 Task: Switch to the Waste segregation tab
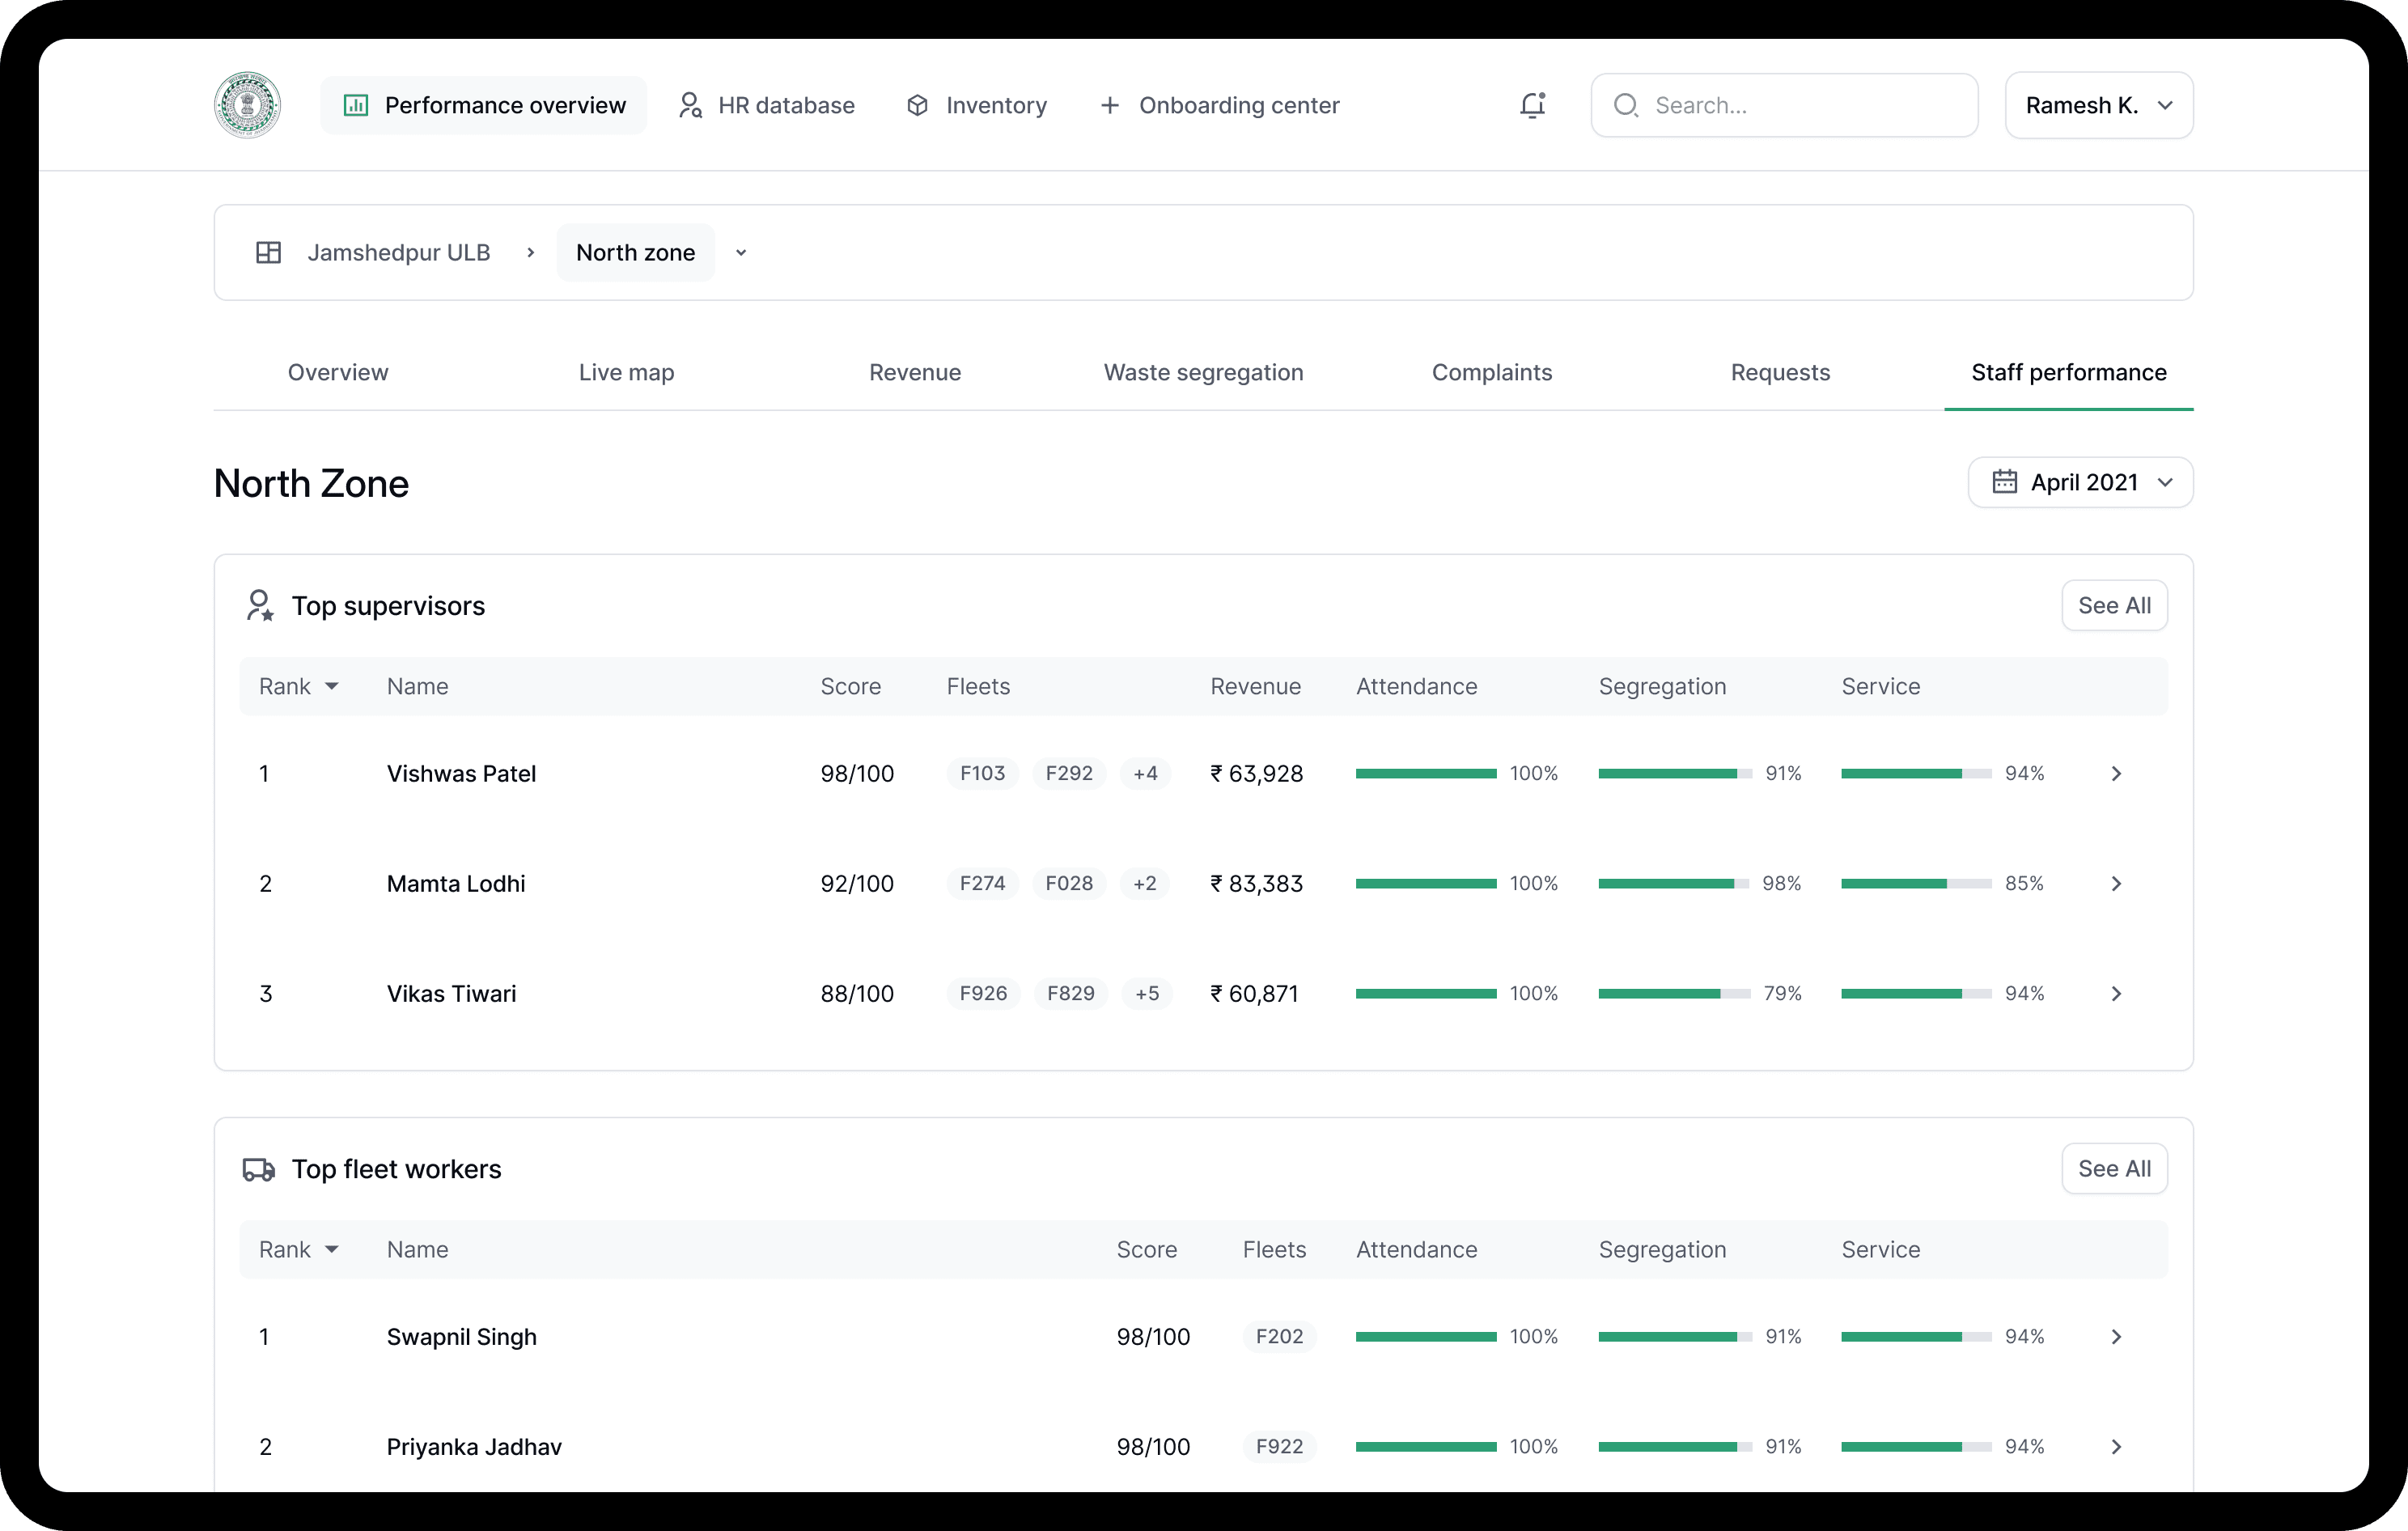point(1203,373)
